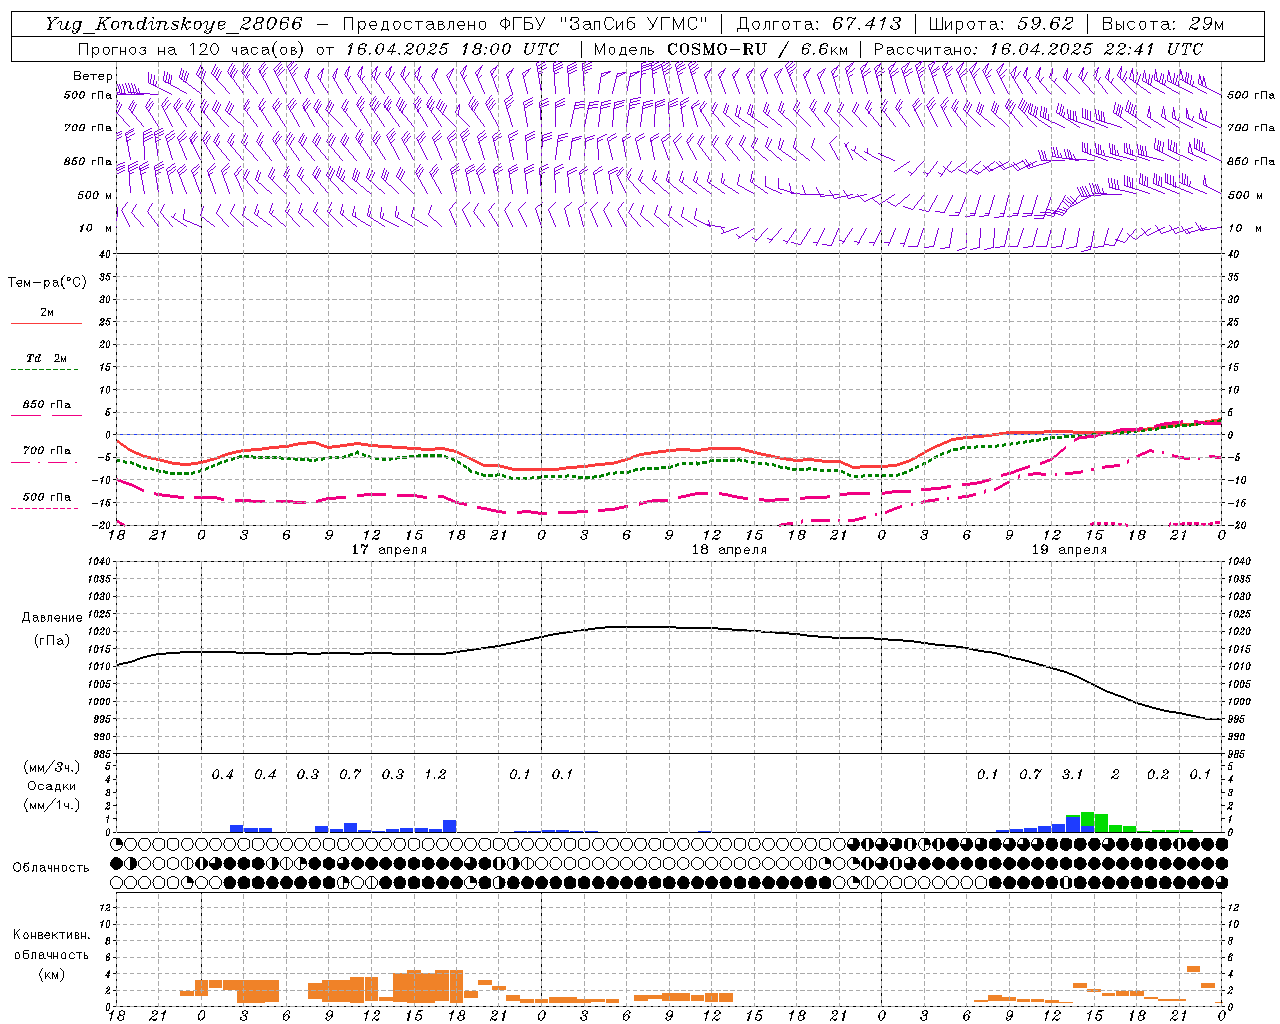Screen dimensions: 1280x1024
Task: Click the Осадки precipitation panel label
Action: click(x=52, y=786)
